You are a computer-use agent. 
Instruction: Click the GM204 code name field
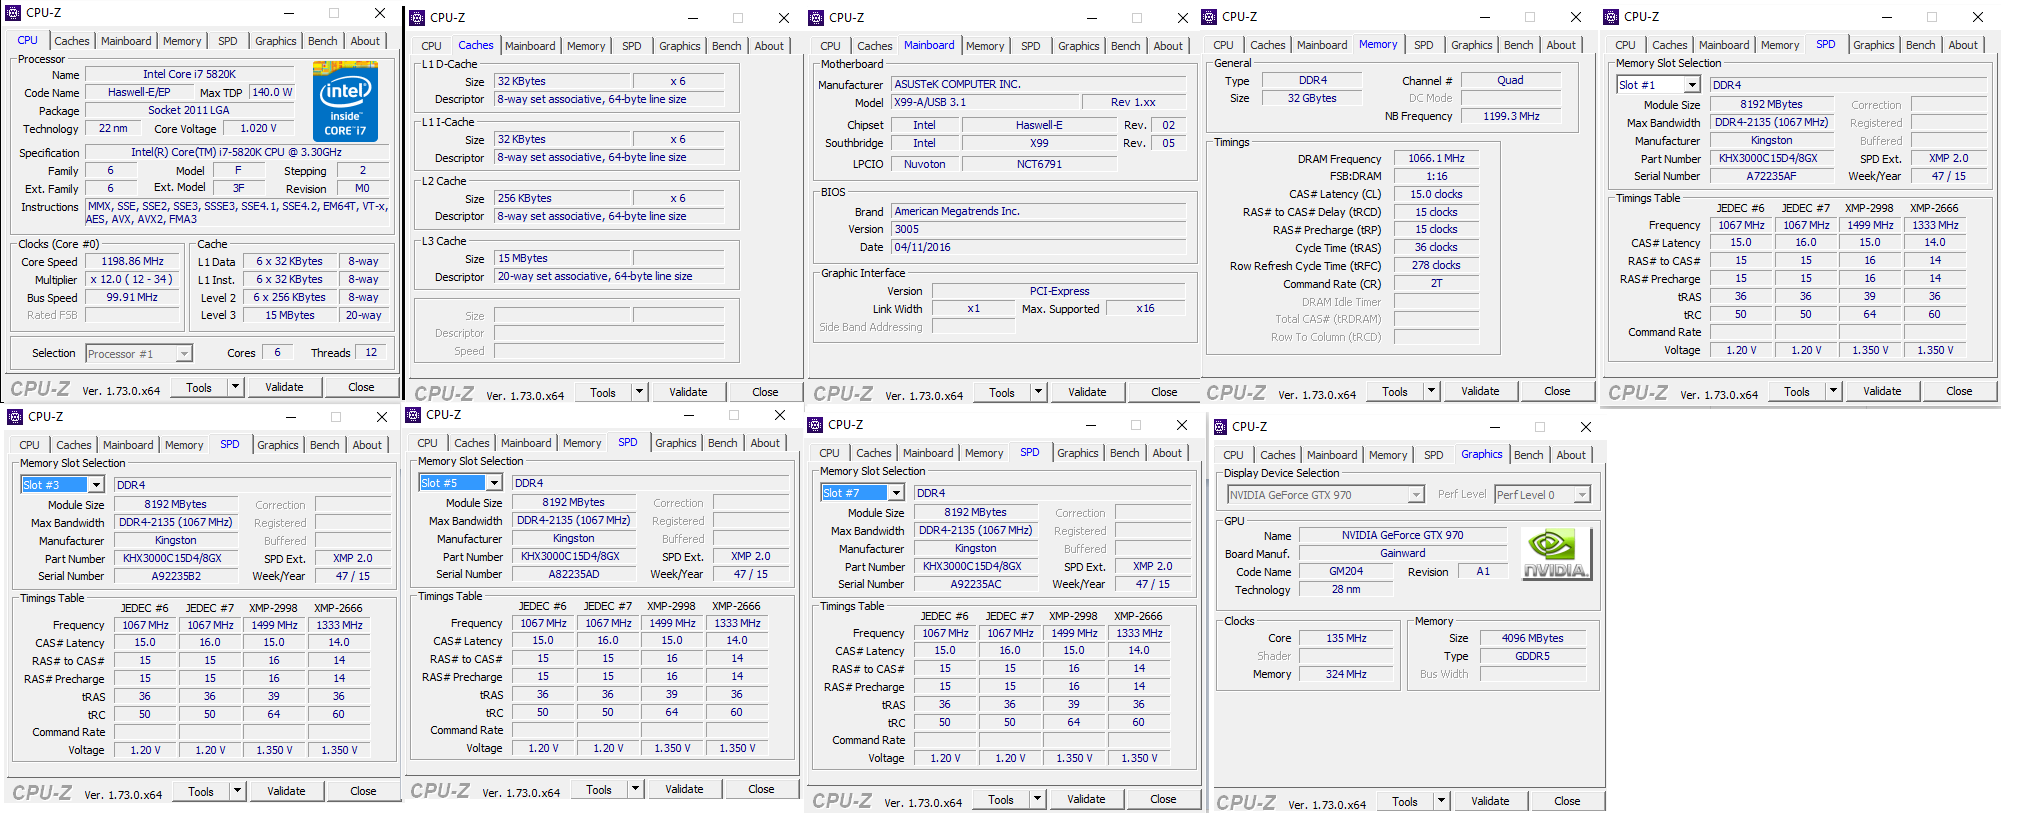click(x=1345, y=571)
